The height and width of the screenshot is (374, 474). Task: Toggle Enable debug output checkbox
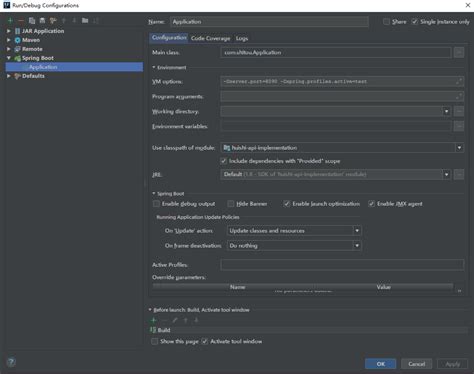click(x=156, y=204)
